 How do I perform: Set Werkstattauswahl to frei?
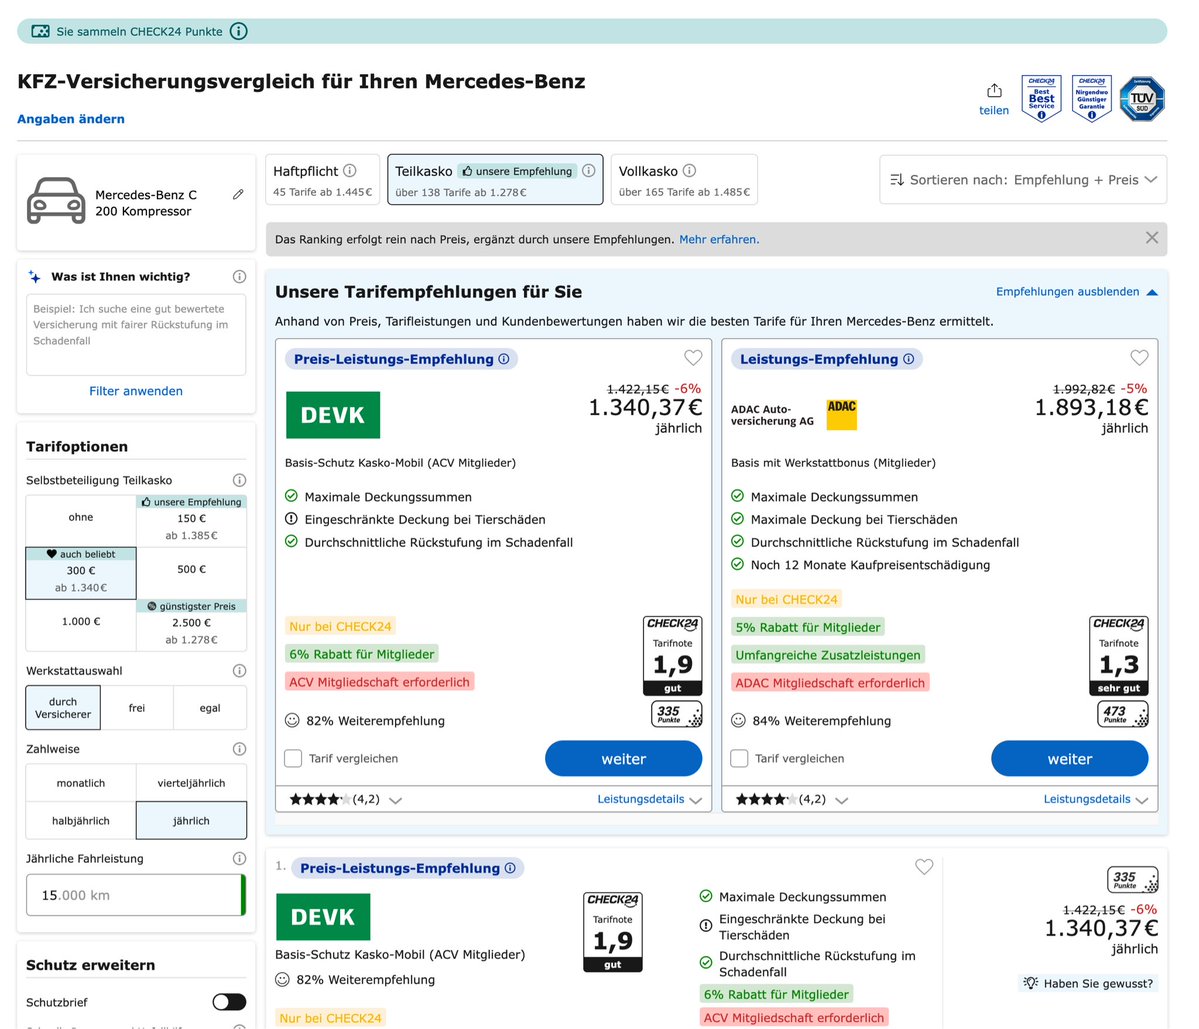pos(137,708)
